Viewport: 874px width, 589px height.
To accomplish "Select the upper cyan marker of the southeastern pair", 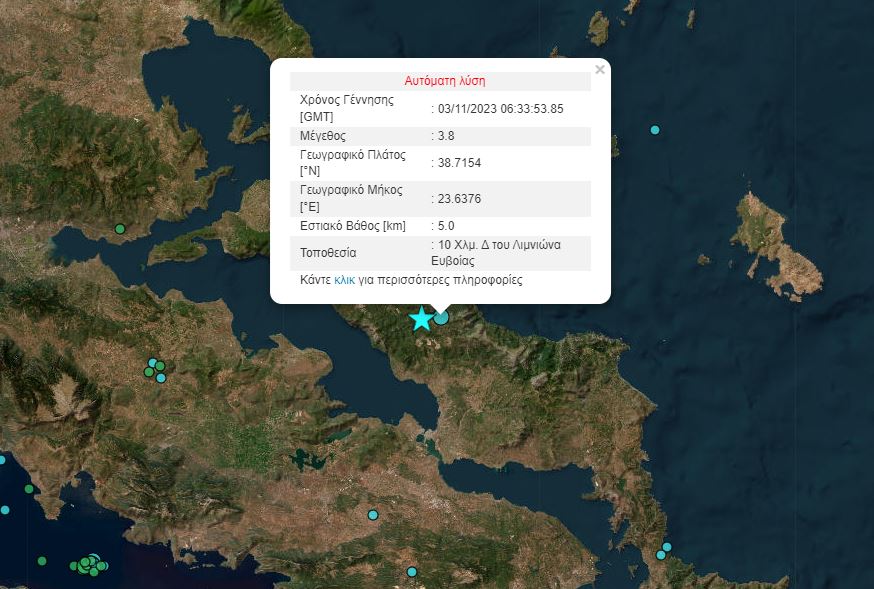I will (667, 547).
